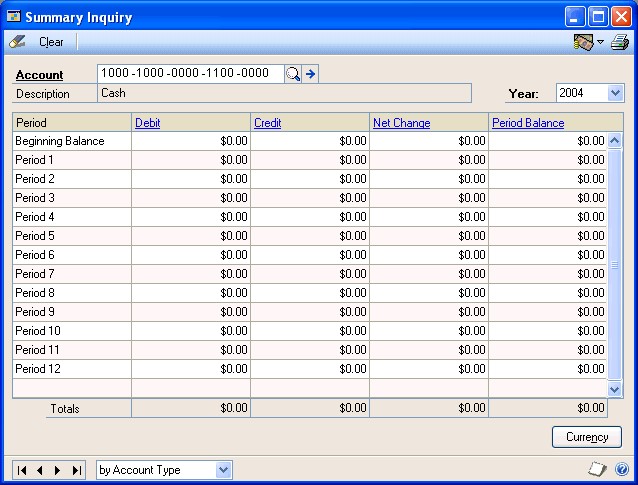
Task: Go to next record navigation button
Action: tap(57, 470)
